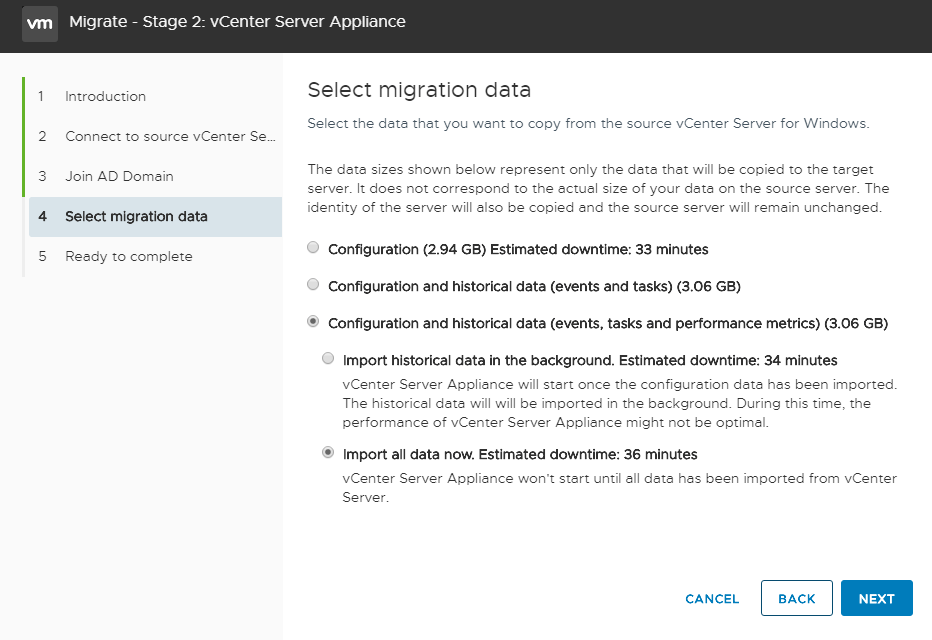Click the Select migration data page heading
The height and width of the screenshot is (640, 932).
click(418, 90)
